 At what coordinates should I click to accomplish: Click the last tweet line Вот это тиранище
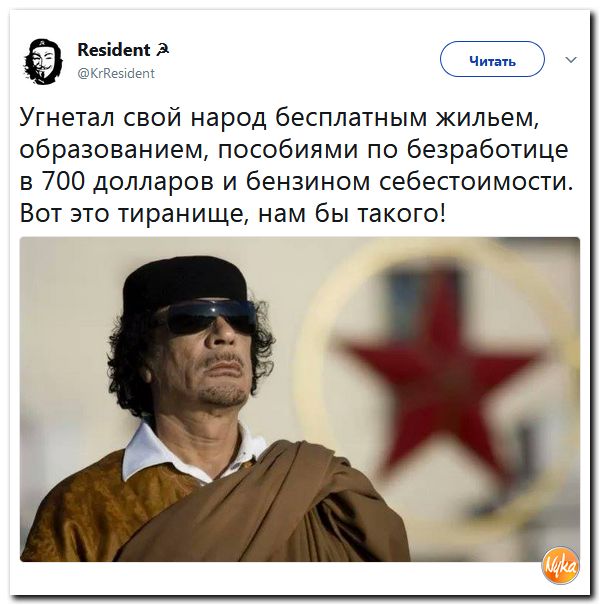[233, 214]
